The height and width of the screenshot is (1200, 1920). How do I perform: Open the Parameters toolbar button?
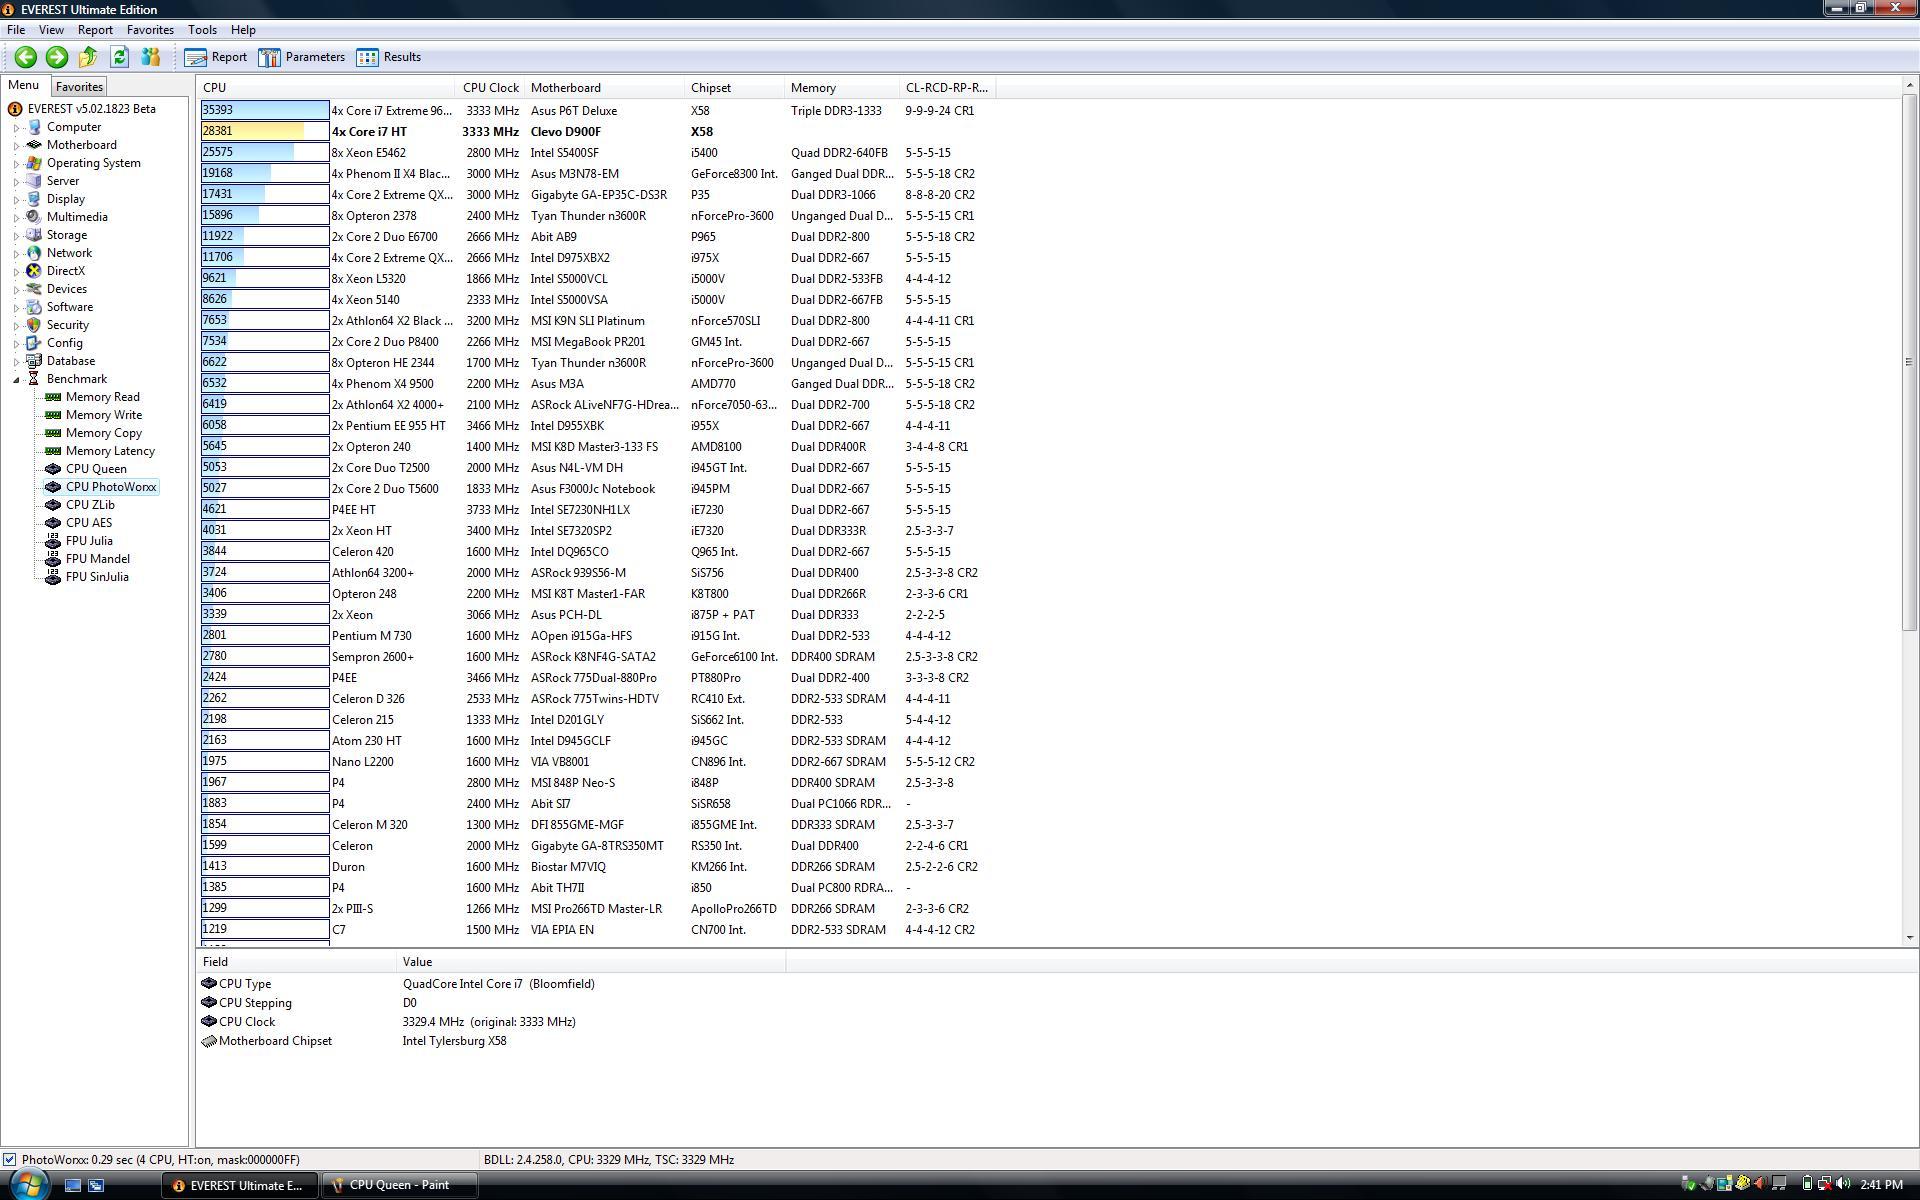[302, 57]
